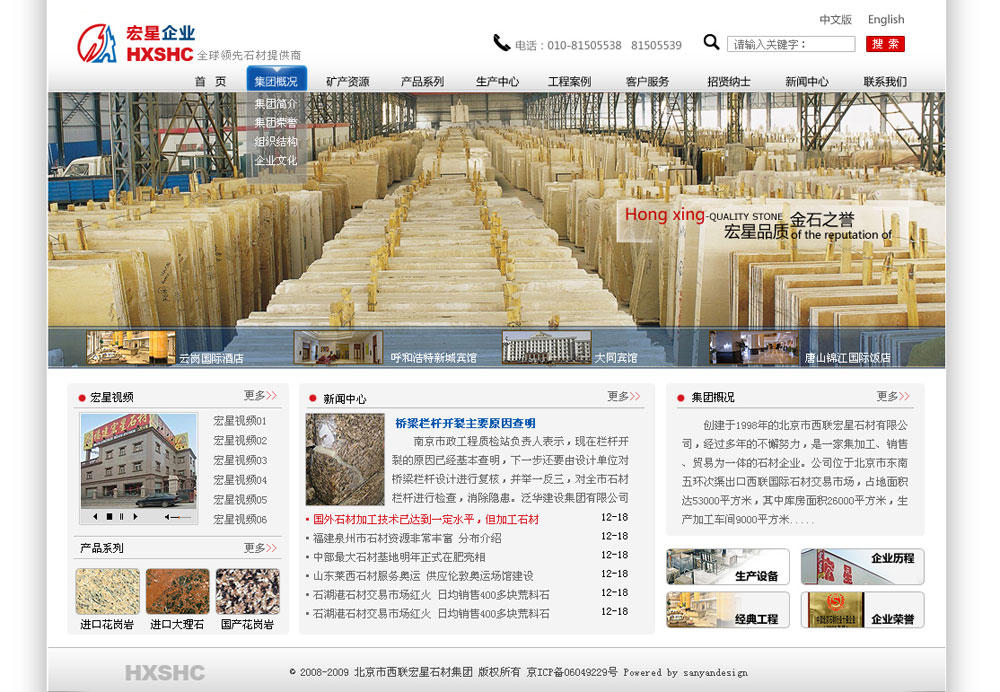Open the 进口大理石 product thumbnail
This screenshot has width=1000, height=692.
click(177, 592)
